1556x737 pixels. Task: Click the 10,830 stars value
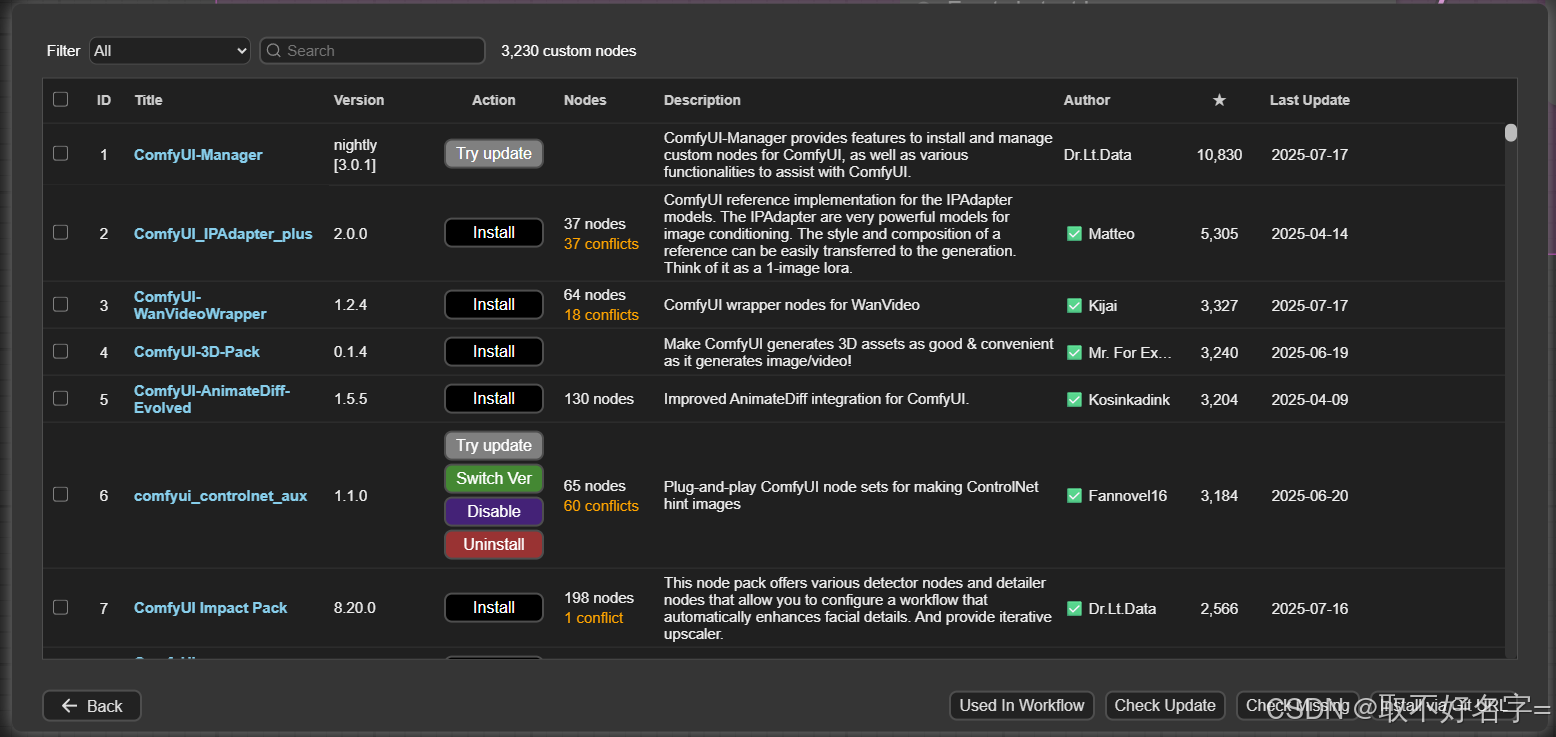1219,155
